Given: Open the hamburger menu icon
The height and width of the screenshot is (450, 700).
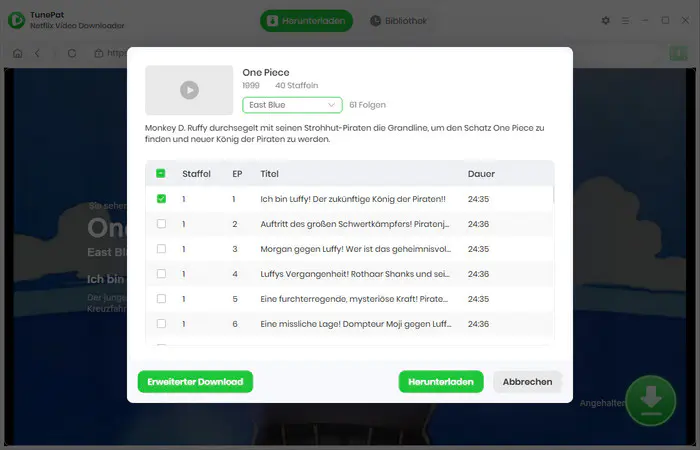Looking at the screenshot, I should pyautogui.click(x=625, y=21).
